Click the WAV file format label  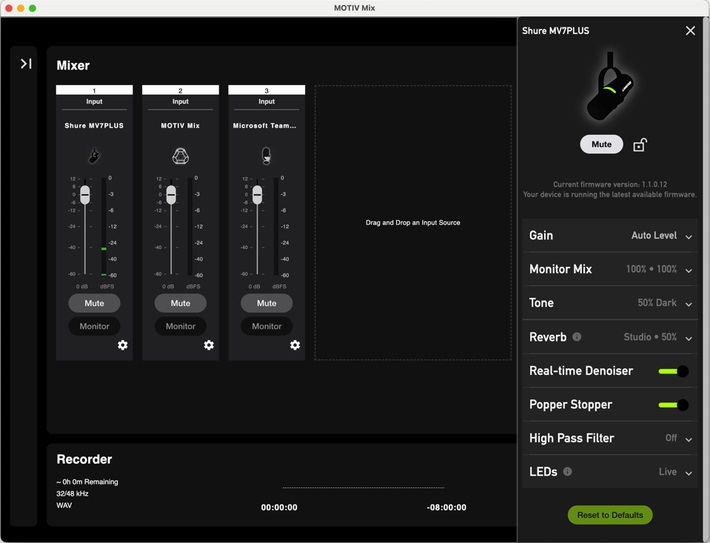pyautogui.click(x=64, y=505)
